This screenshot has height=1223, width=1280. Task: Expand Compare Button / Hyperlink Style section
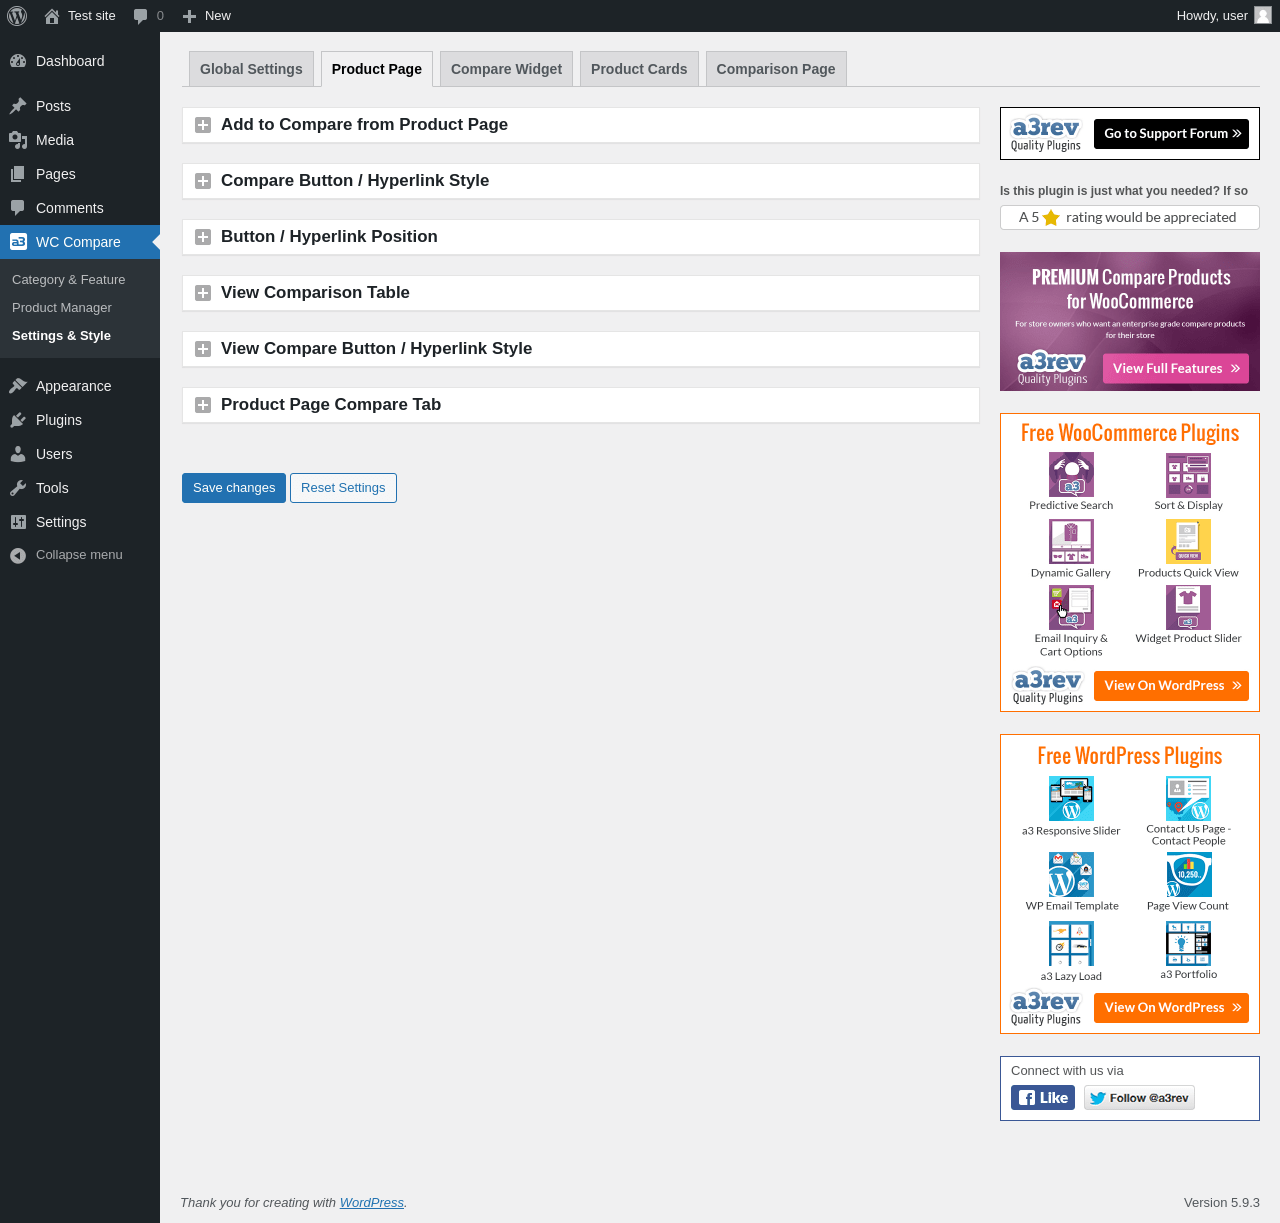pyautogui.click(x=580, y=181)
